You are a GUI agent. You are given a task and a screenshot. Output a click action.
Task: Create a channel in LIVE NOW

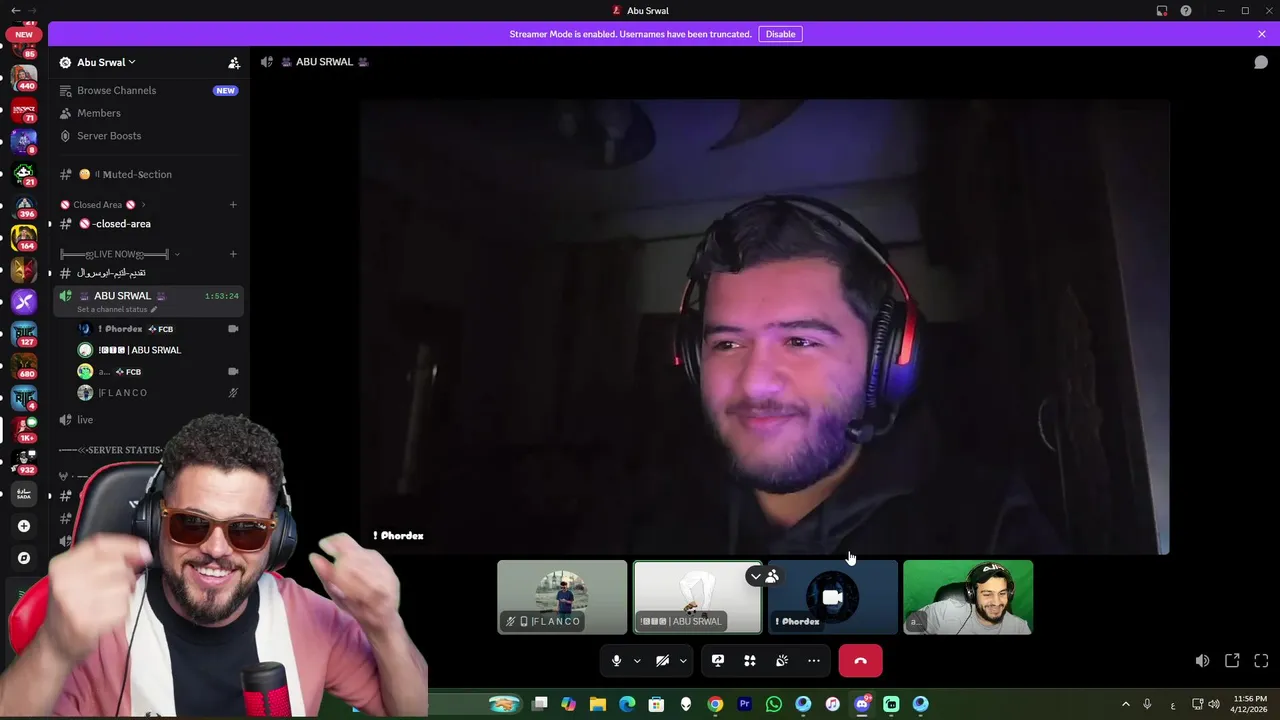[233, 254]
